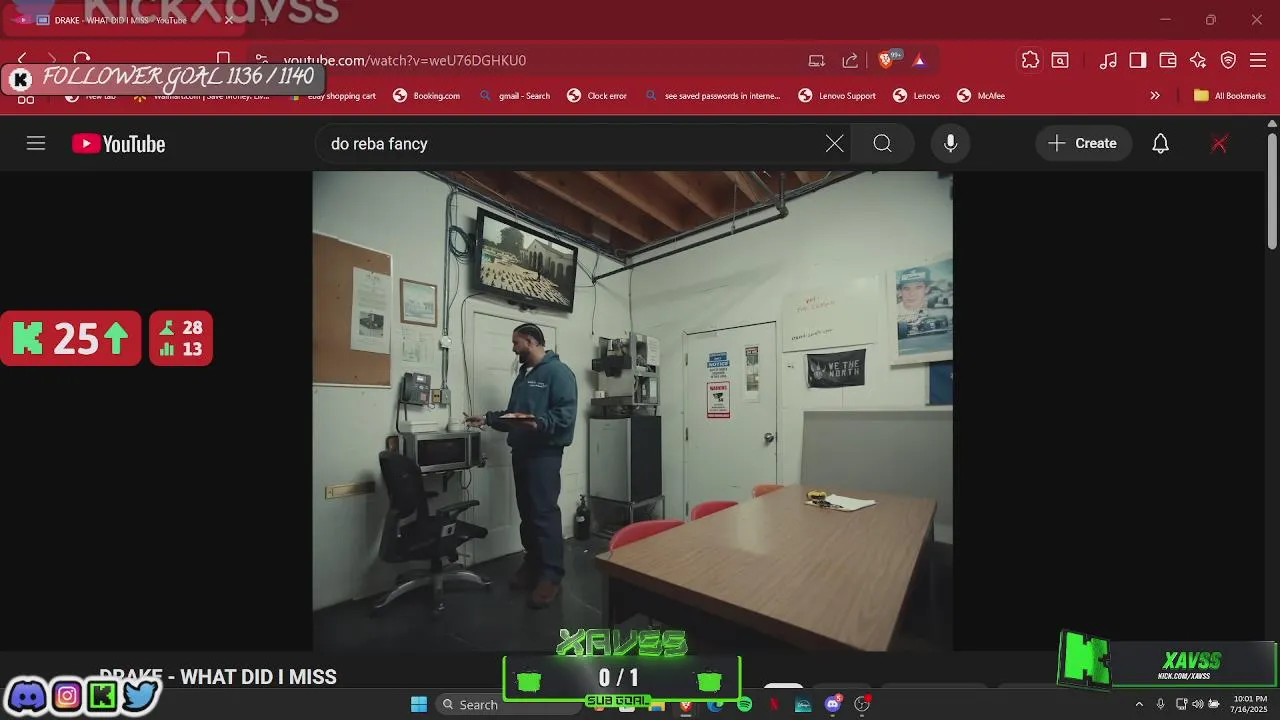Open the Windows Start menu
The image size is (1280, 720).
[x=419, y=704]
